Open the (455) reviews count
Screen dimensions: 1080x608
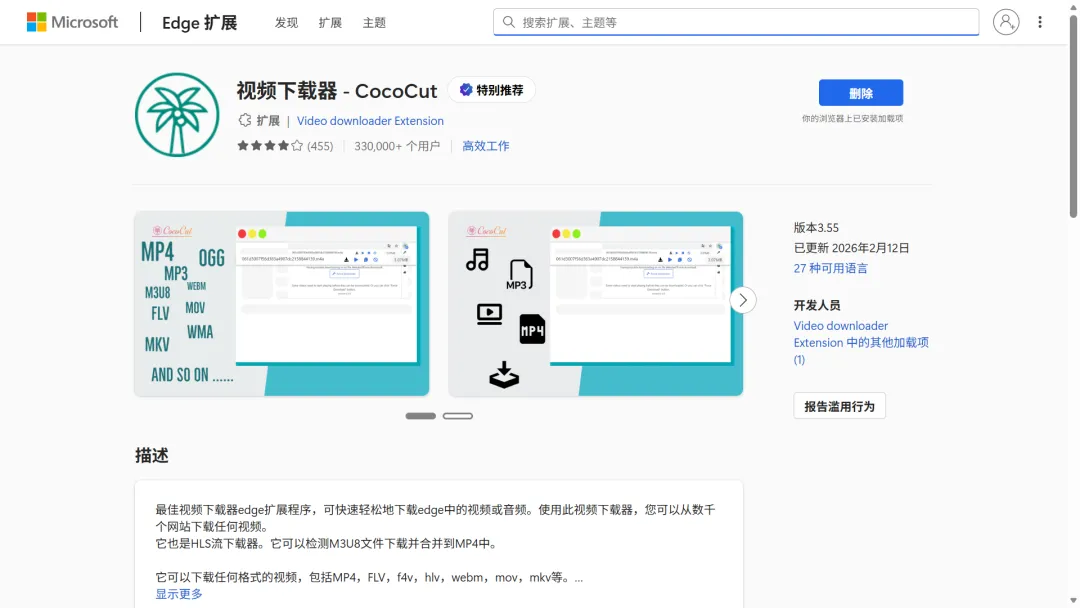[320, 146]
